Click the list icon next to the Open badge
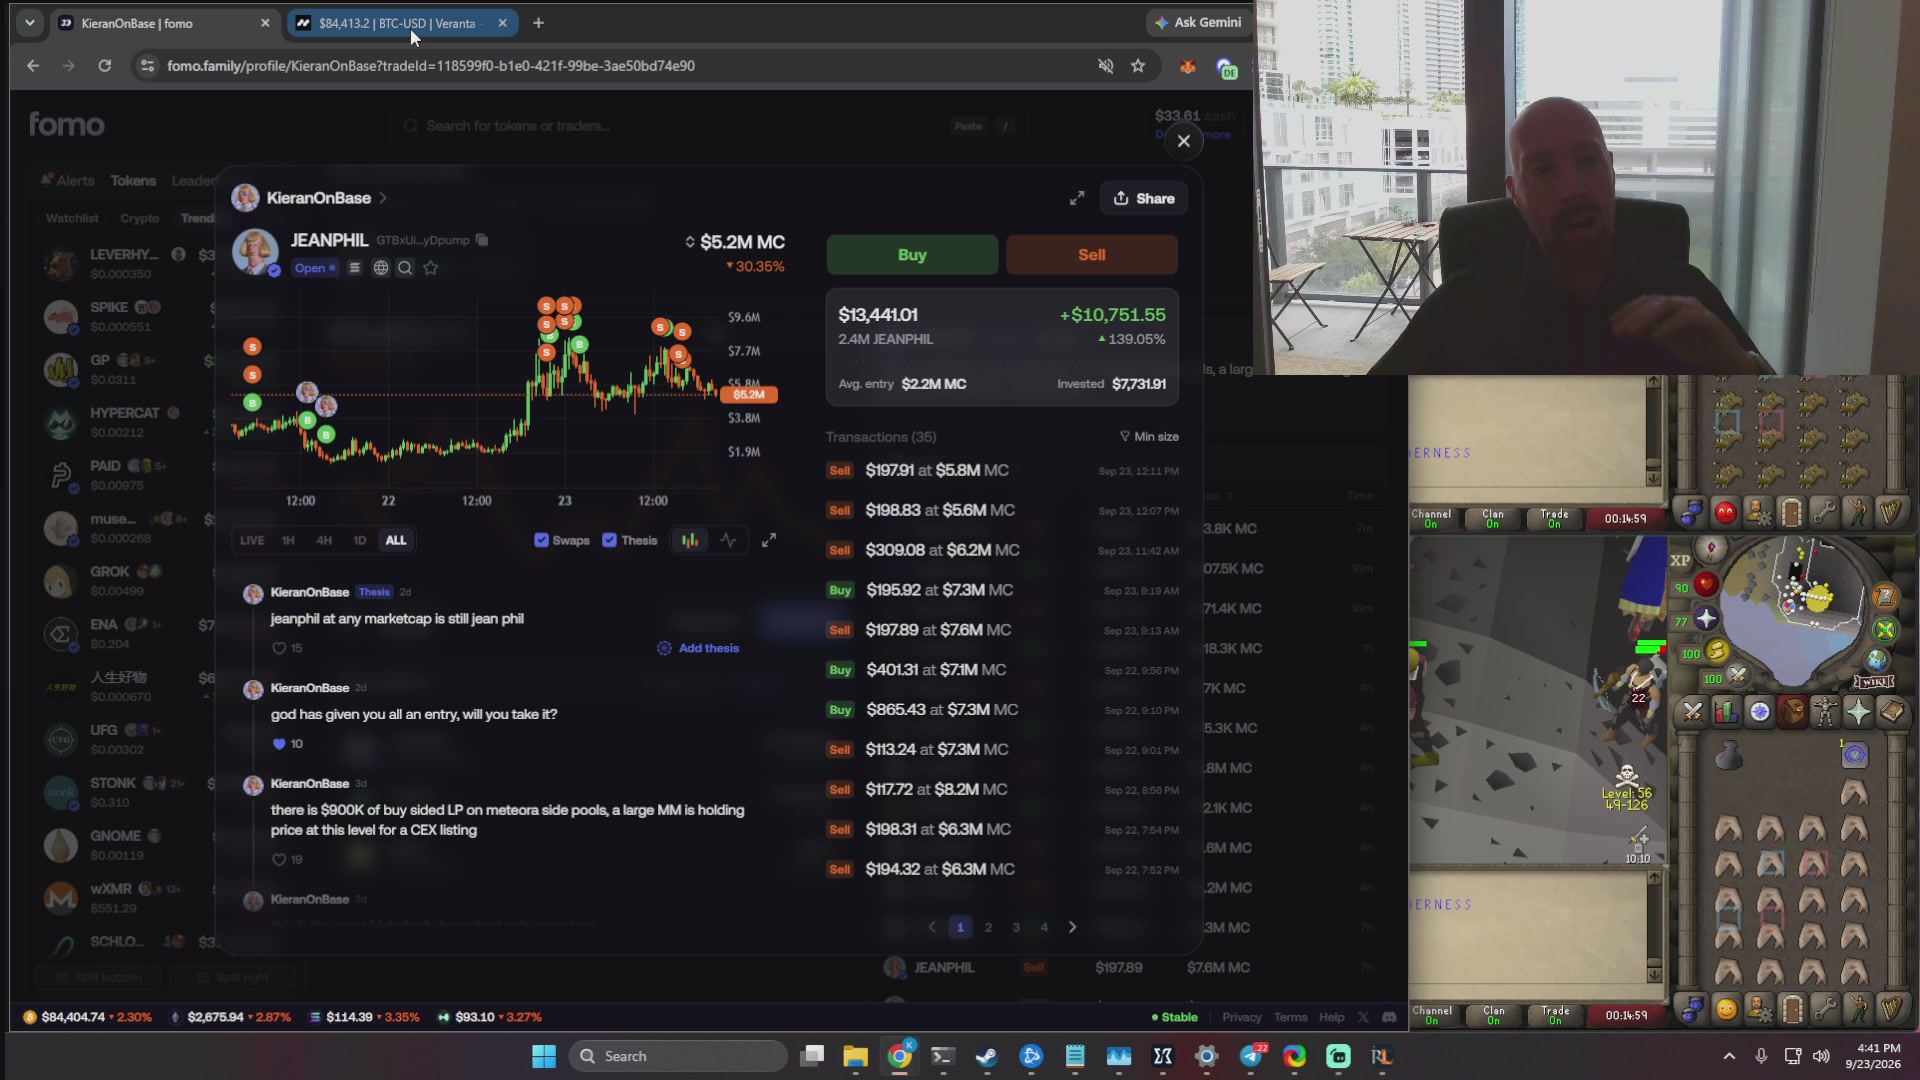The width and height of the screenshot is (1920, 1080). point(354,268)
